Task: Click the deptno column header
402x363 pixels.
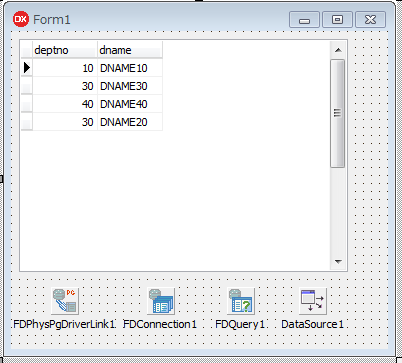Action: point(65,50)
